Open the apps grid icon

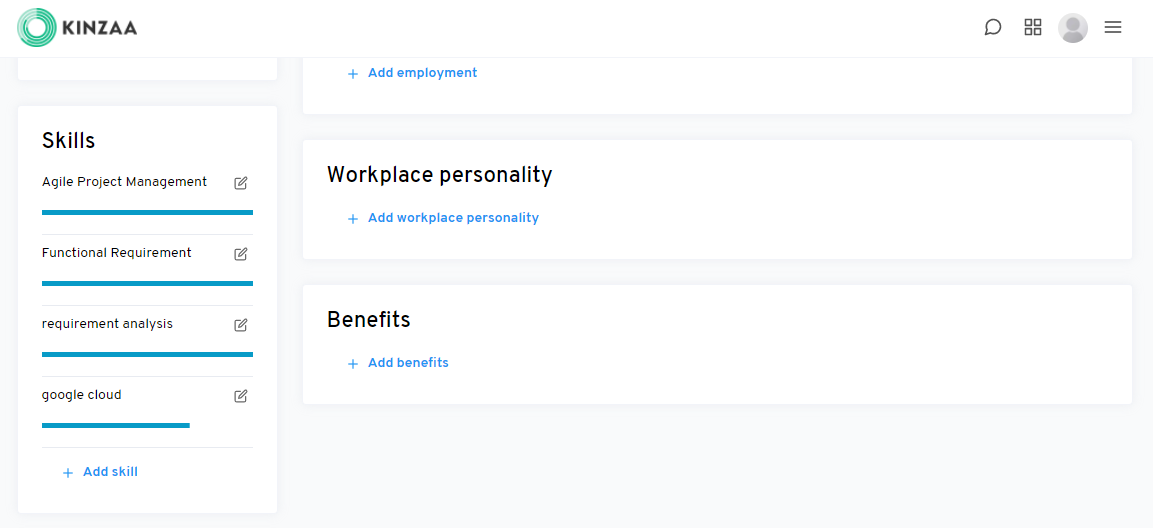tap(1033, 27)
